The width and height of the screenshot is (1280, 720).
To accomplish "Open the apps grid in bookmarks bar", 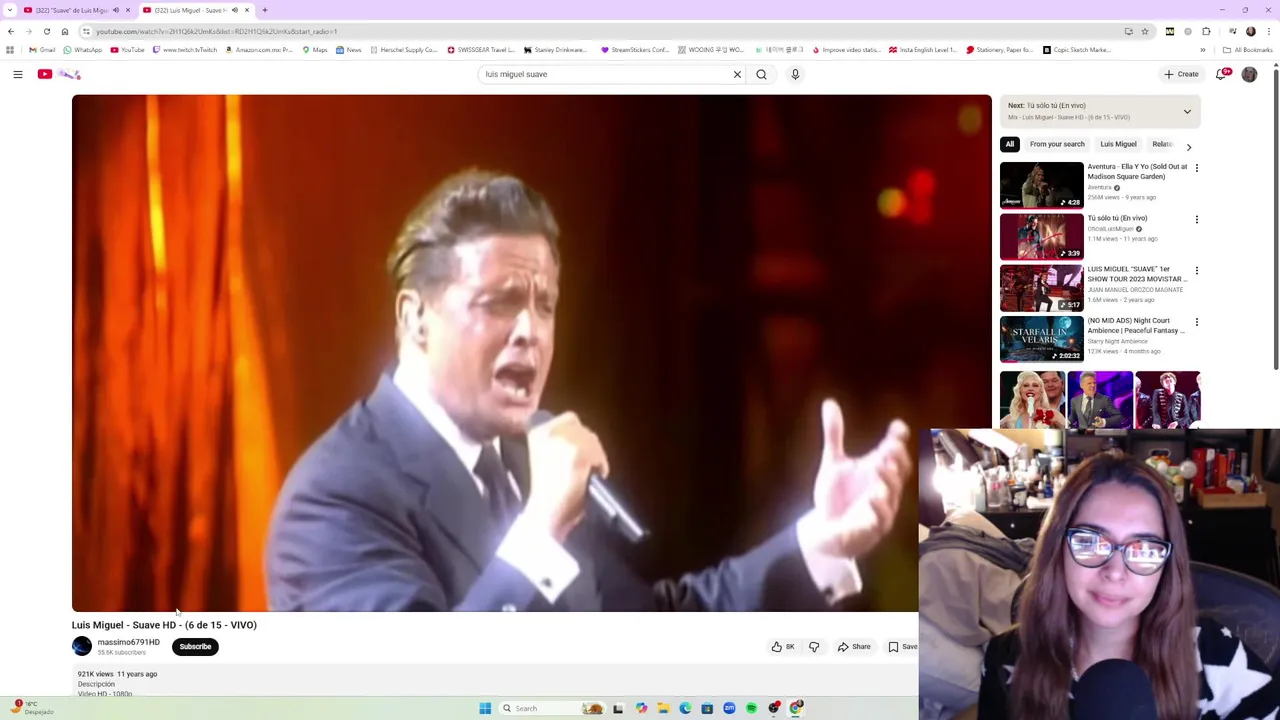I will (x=10, y=50).
